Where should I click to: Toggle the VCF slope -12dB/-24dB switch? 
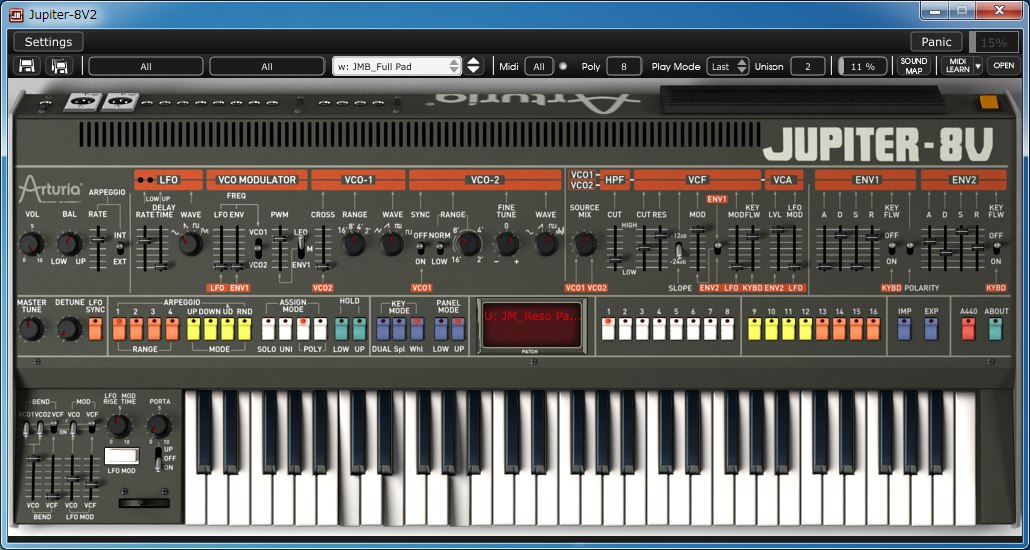tap(680, 250)
